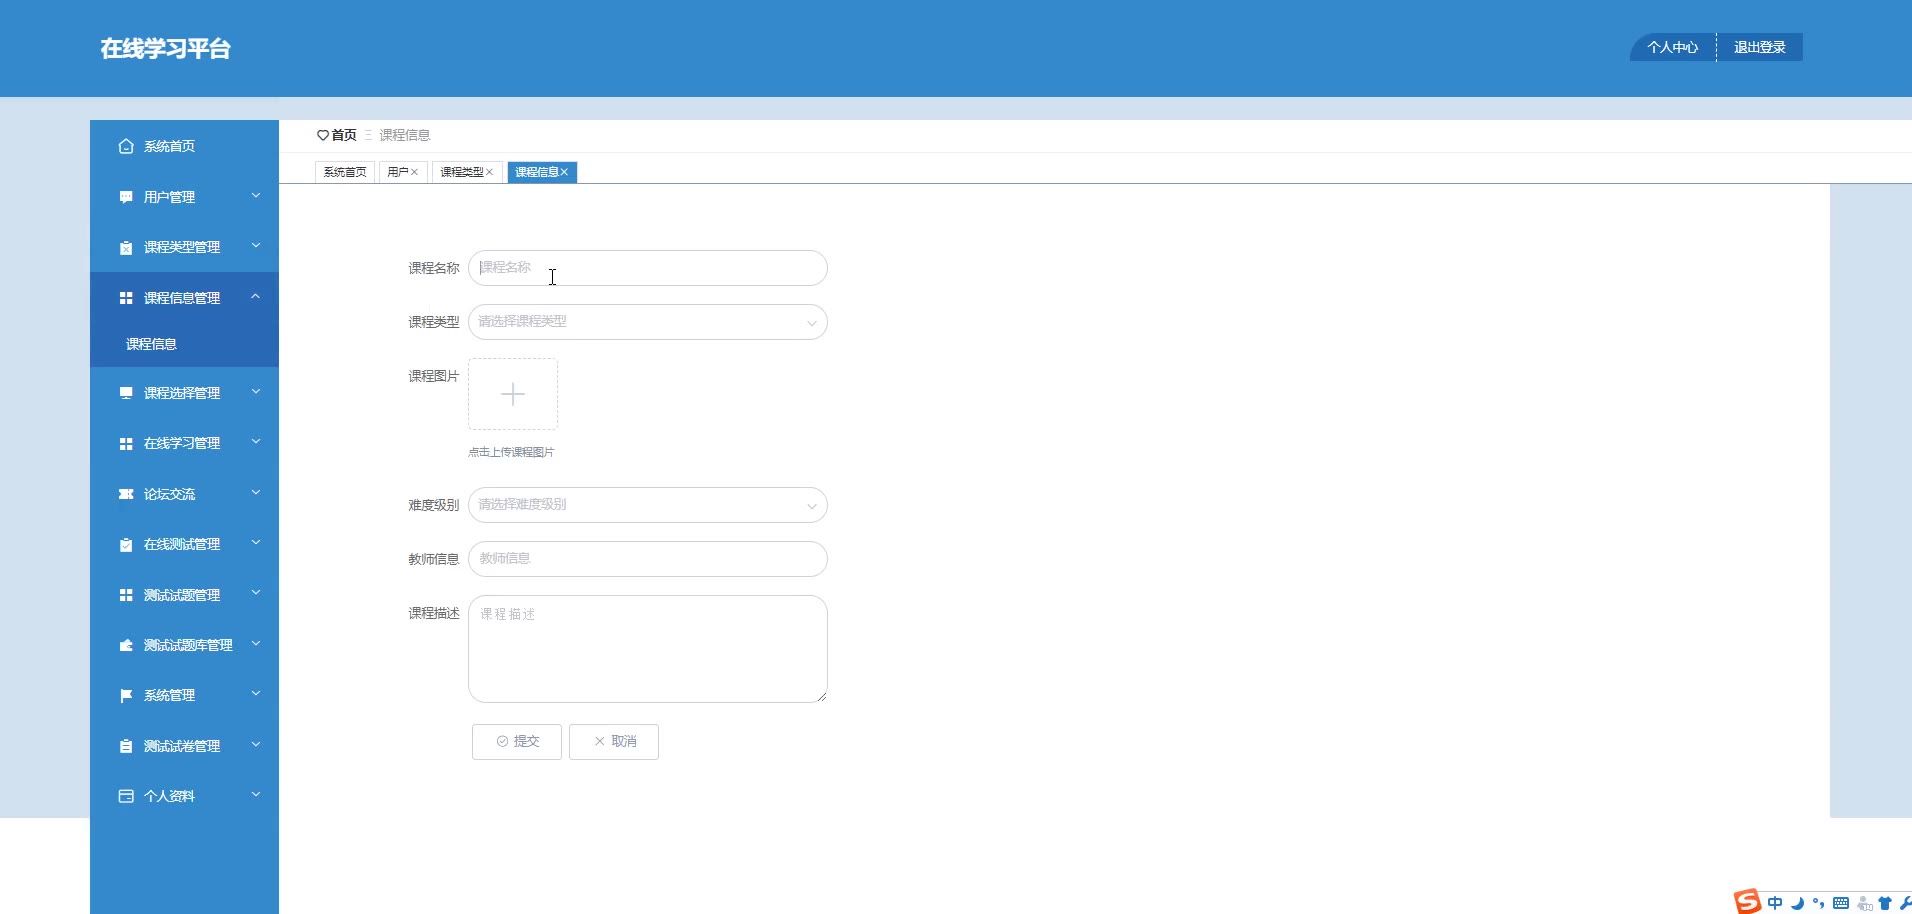Open 个人中心 in the header
The height and width of the screenshot is (914, 1912).
tap(1673, 47)
